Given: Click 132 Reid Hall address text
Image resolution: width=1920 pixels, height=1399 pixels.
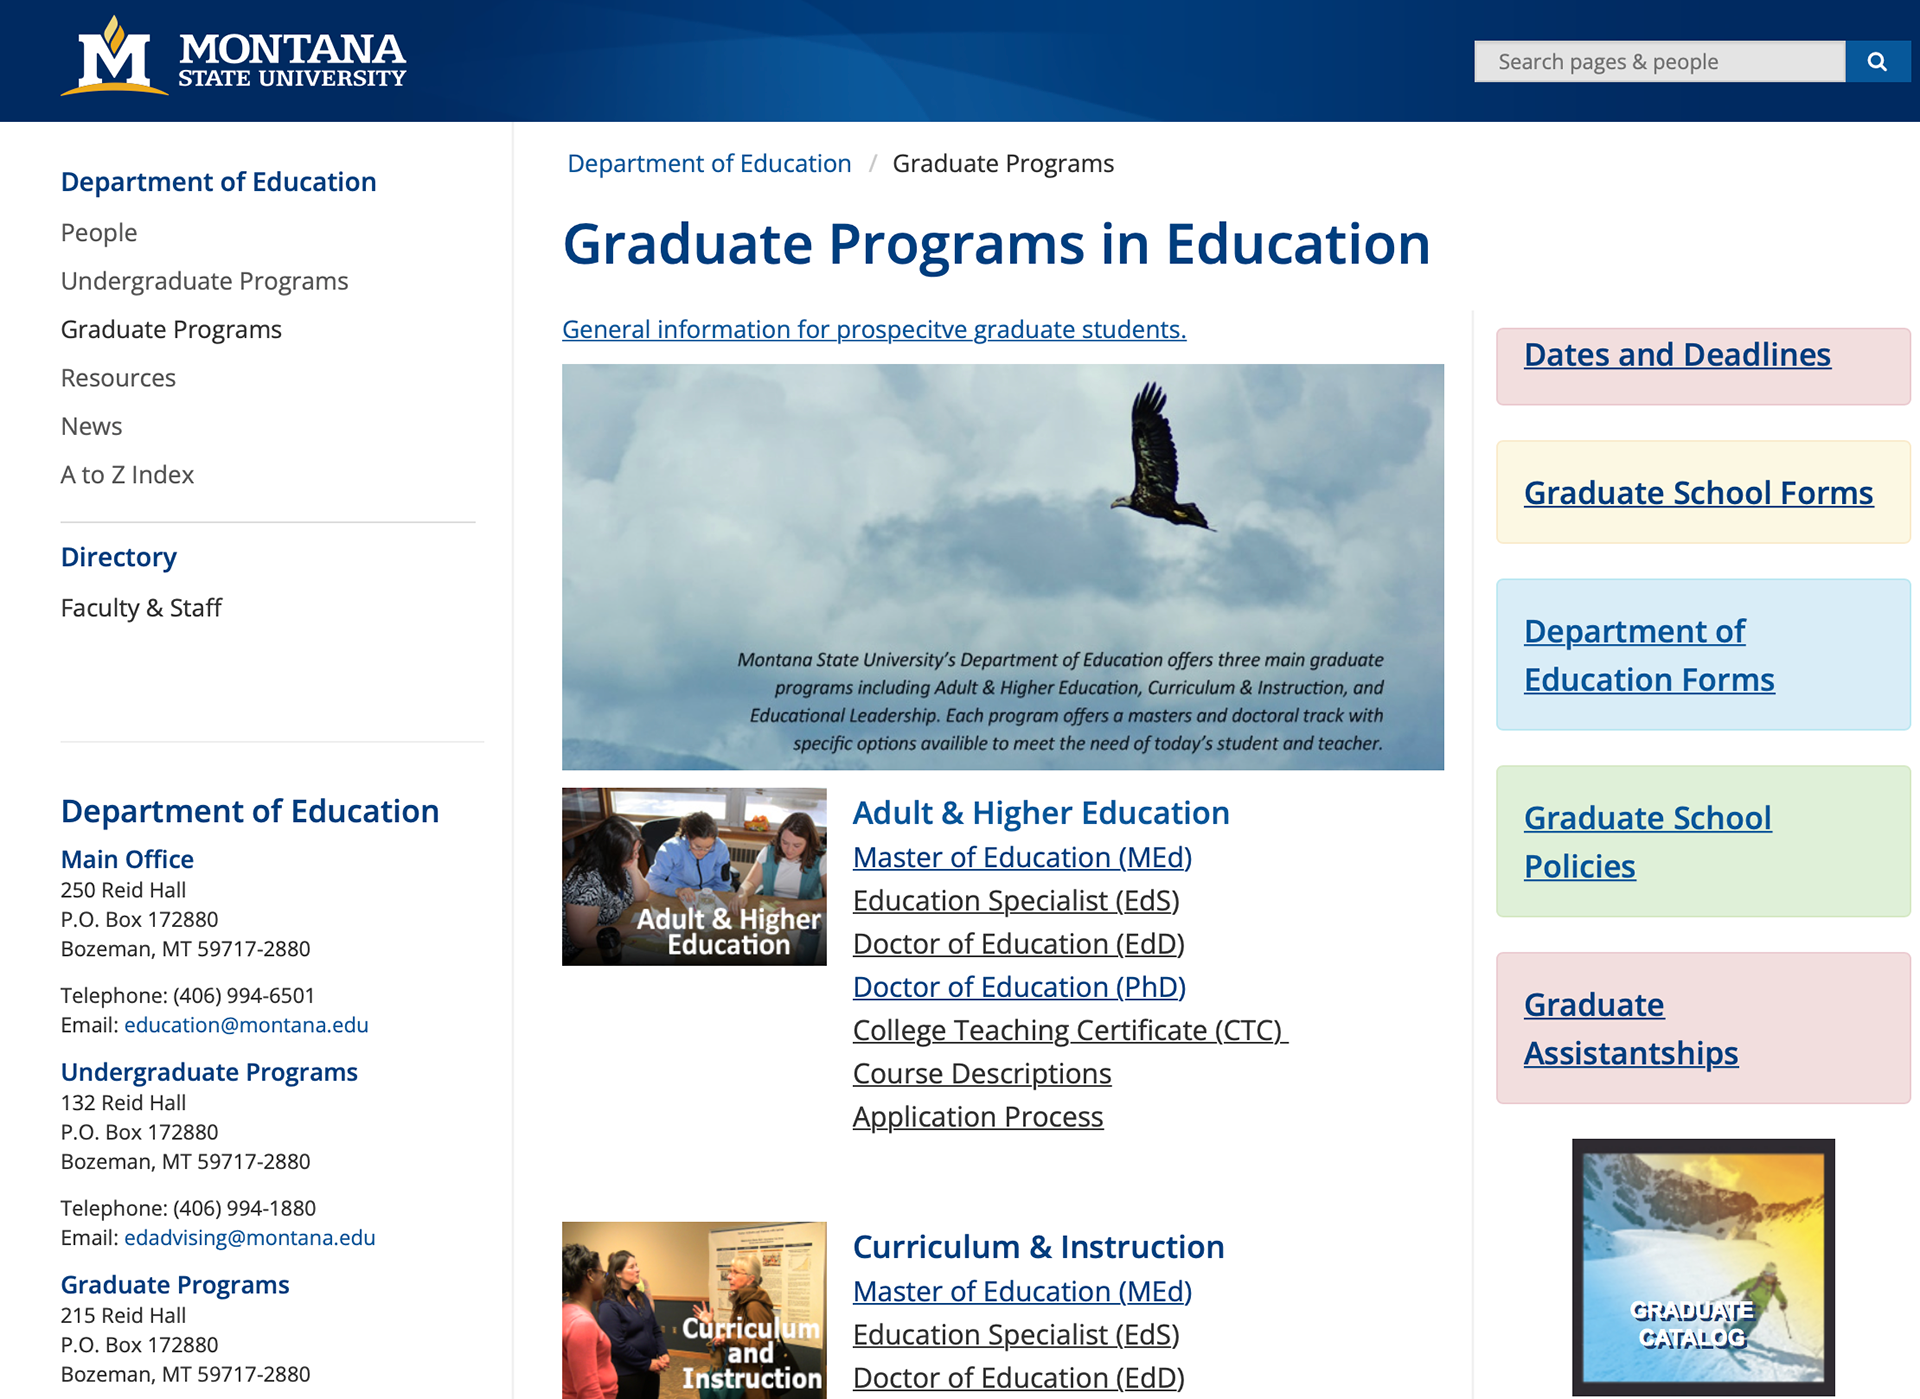Looking at the screenshot, I should (123, 1104).
